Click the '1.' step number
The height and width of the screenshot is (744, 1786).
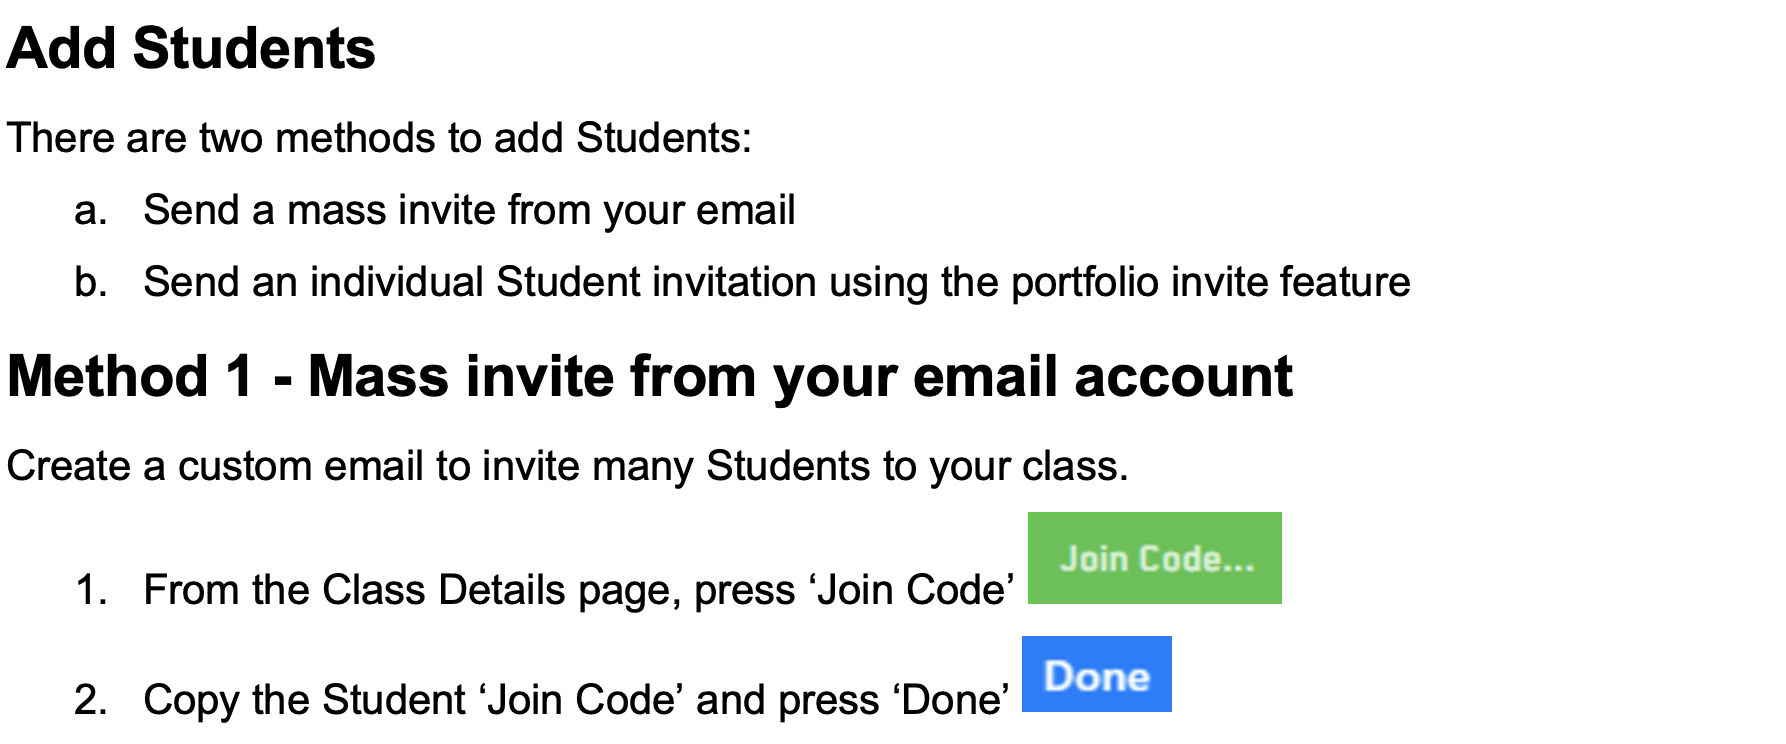(91, 591)
